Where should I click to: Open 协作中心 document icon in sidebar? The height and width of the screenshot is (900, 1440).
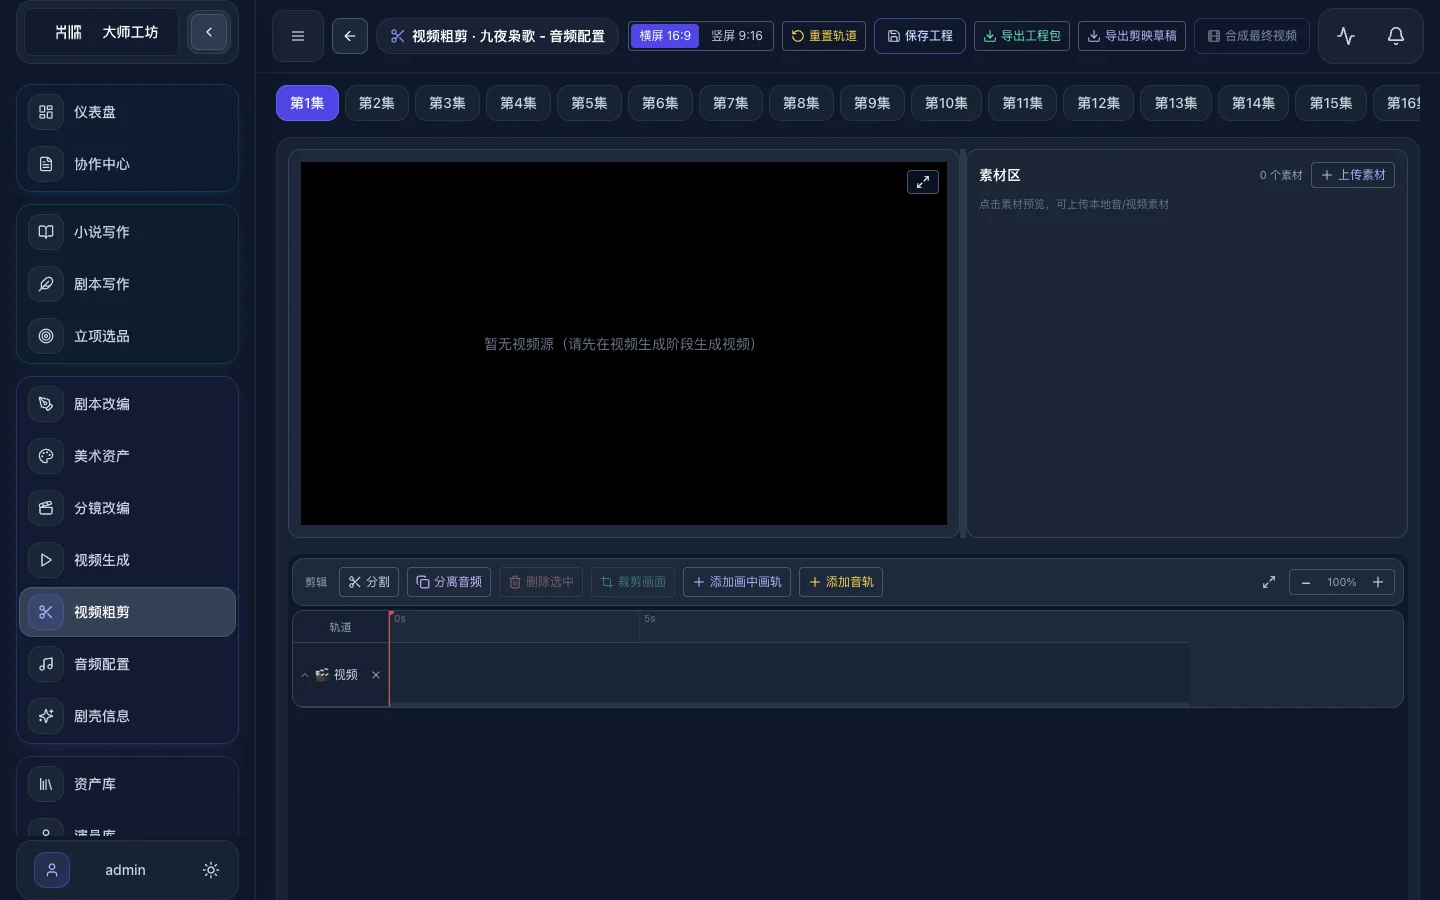(46, 164)
